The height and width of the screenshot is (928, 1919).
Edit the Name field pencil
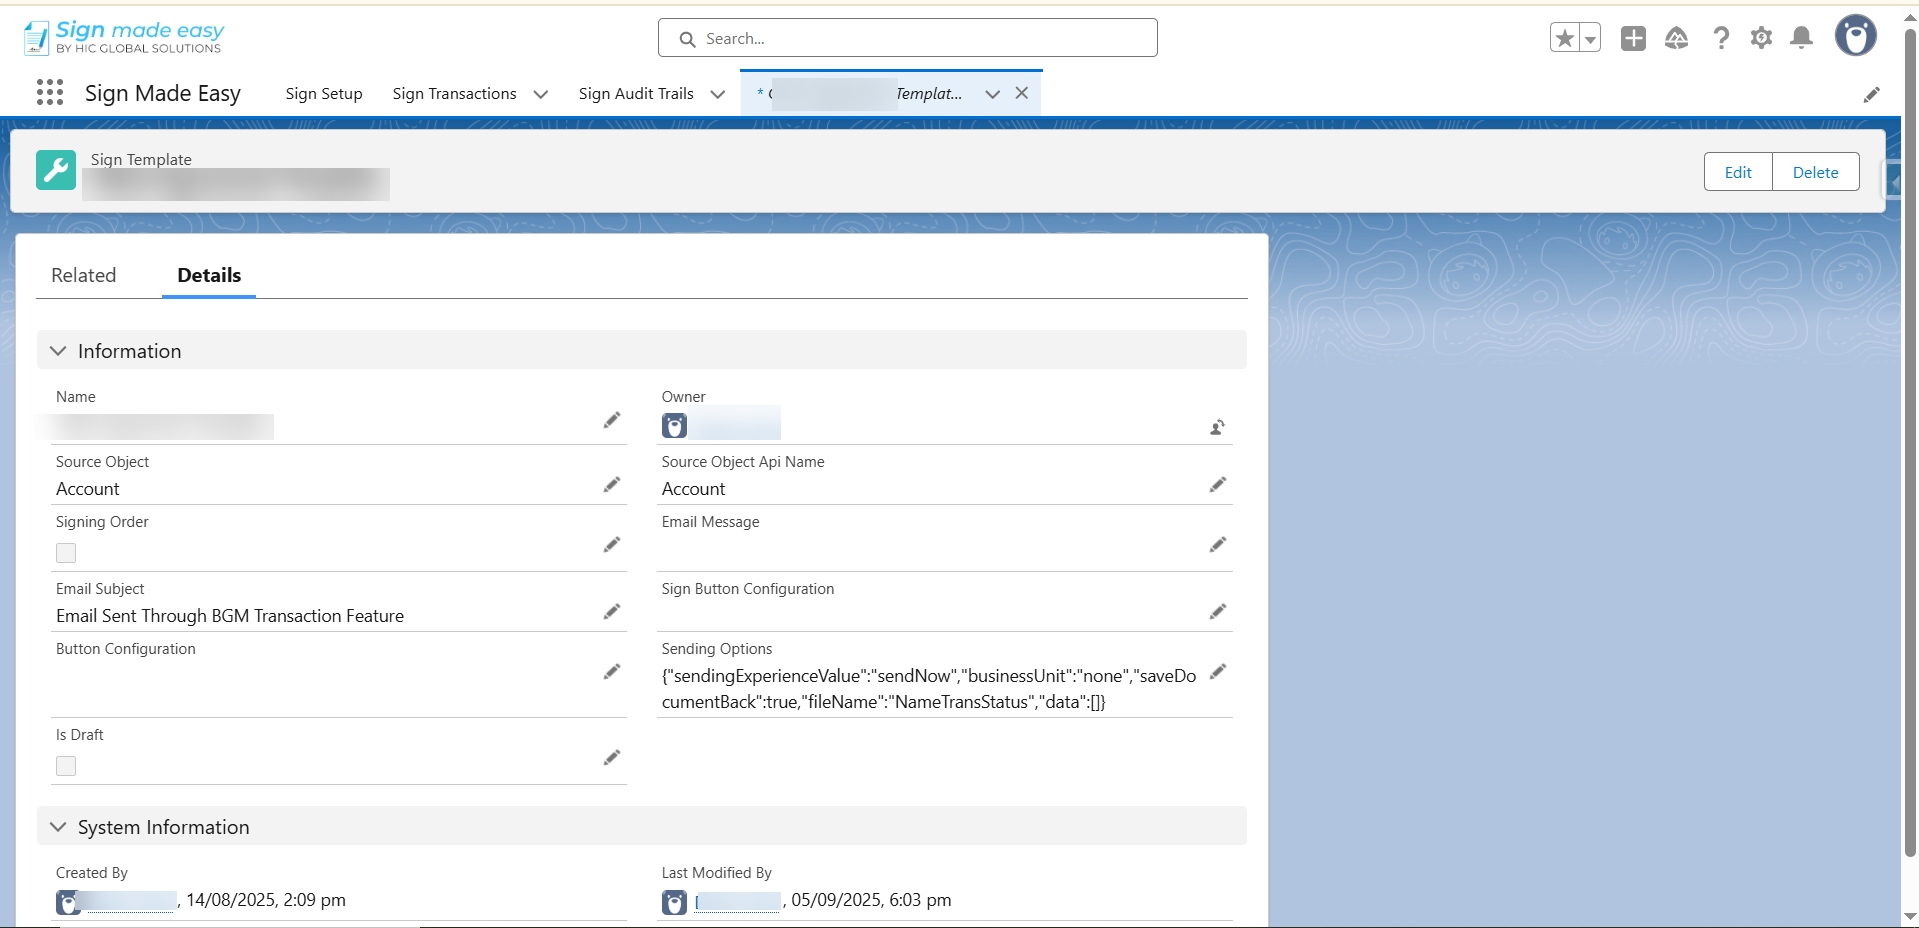tap(612, 421)
